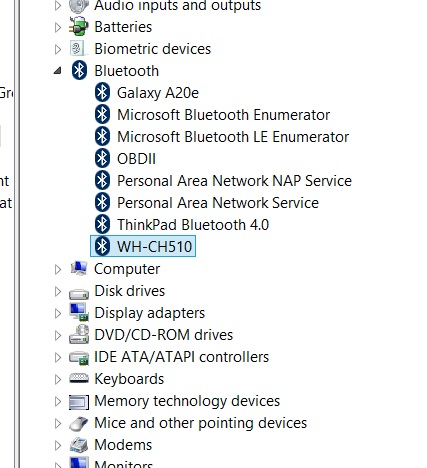427x468 pixels.
Task: Select Microsoft Bluetooth LE Enumerator label
Action: (233, 137)
